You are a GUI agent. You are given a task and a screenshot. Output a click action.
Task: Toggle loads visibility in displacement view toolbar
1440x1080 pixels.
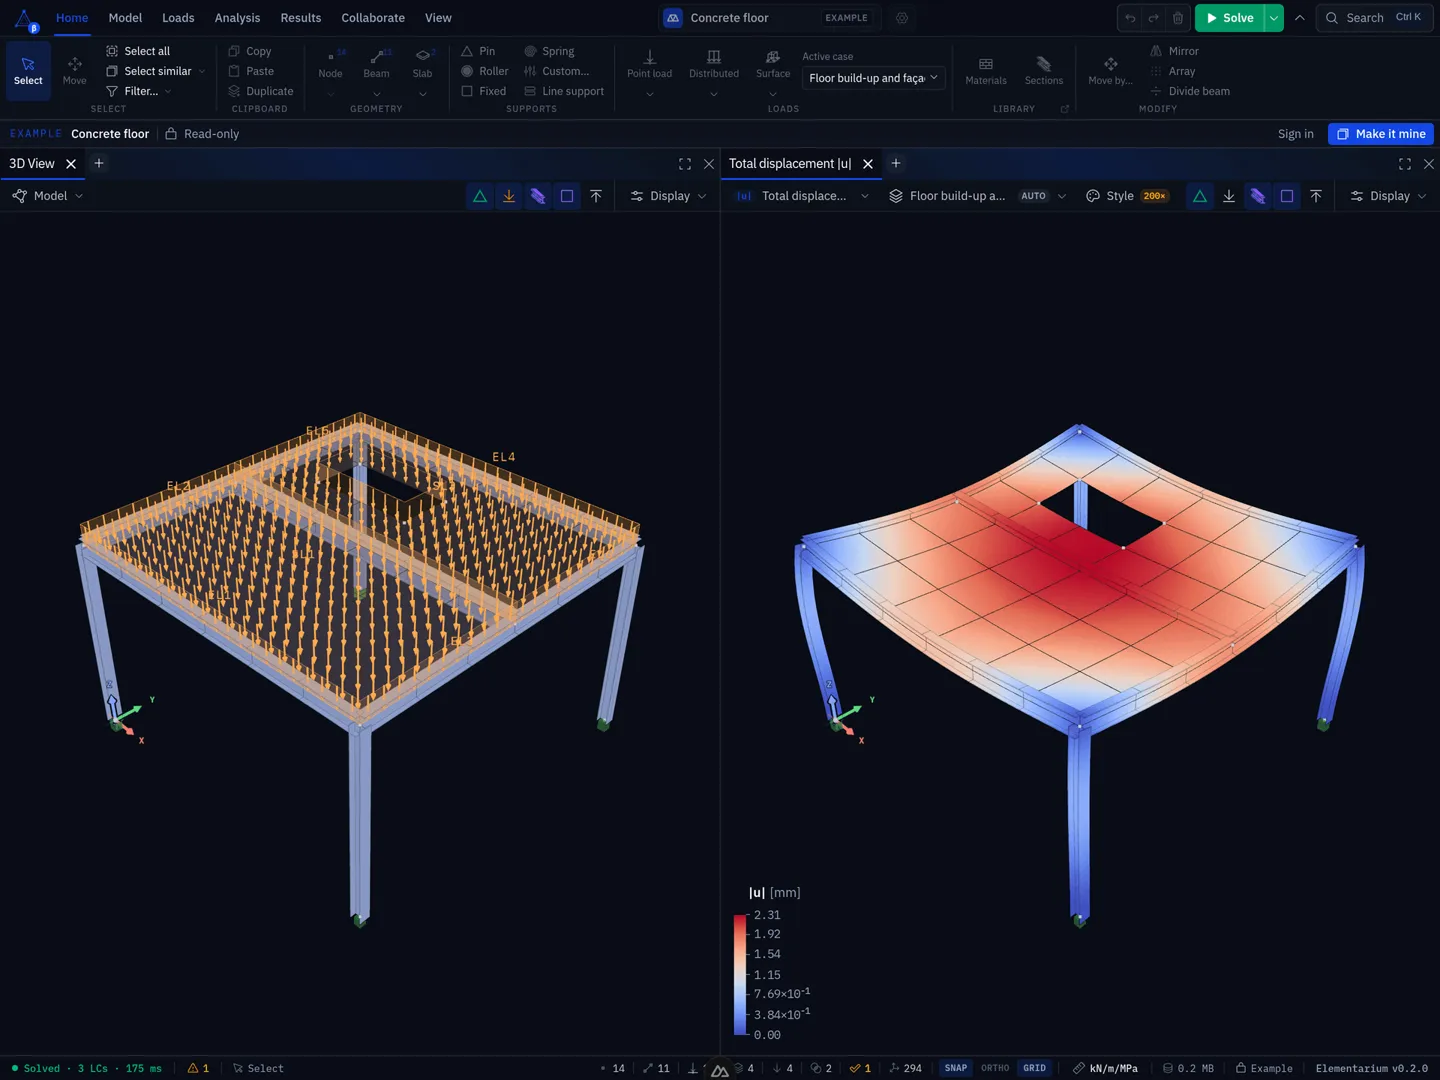tap(1229, 196)
